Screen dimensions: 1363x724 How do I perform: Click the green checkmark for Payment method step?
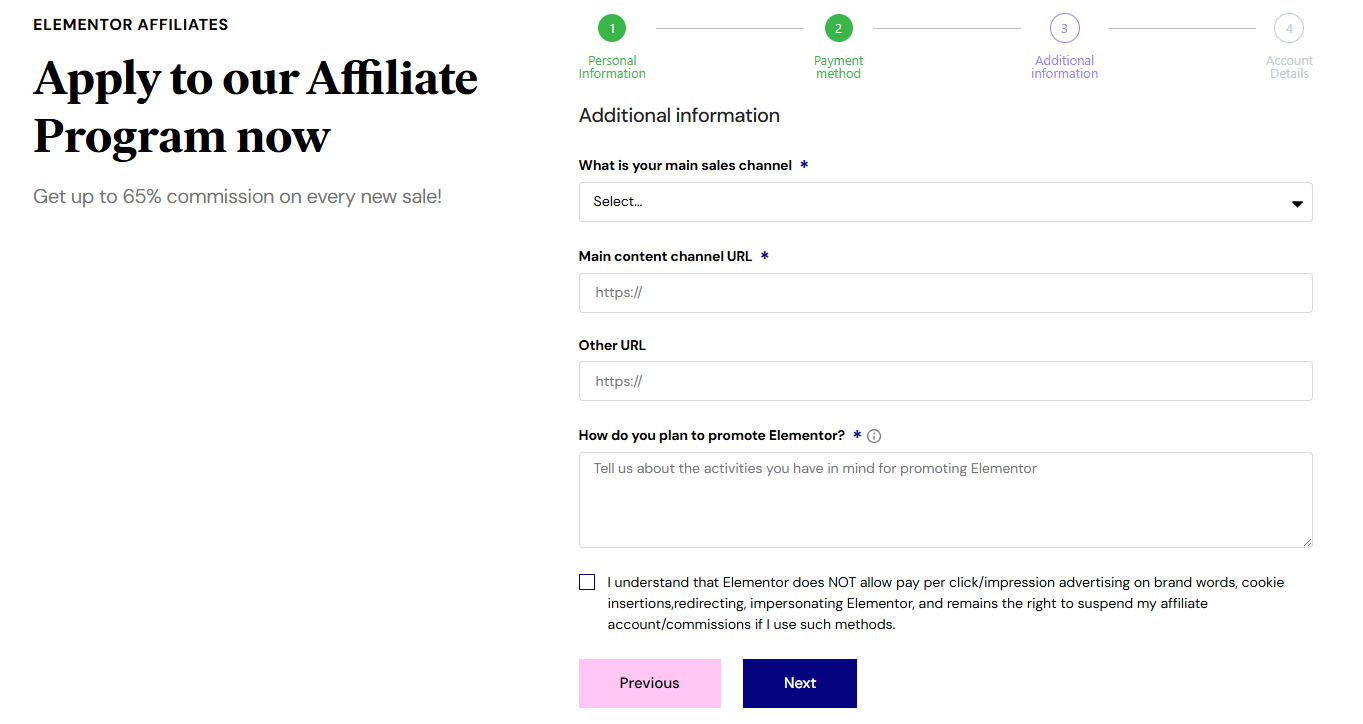838,28
